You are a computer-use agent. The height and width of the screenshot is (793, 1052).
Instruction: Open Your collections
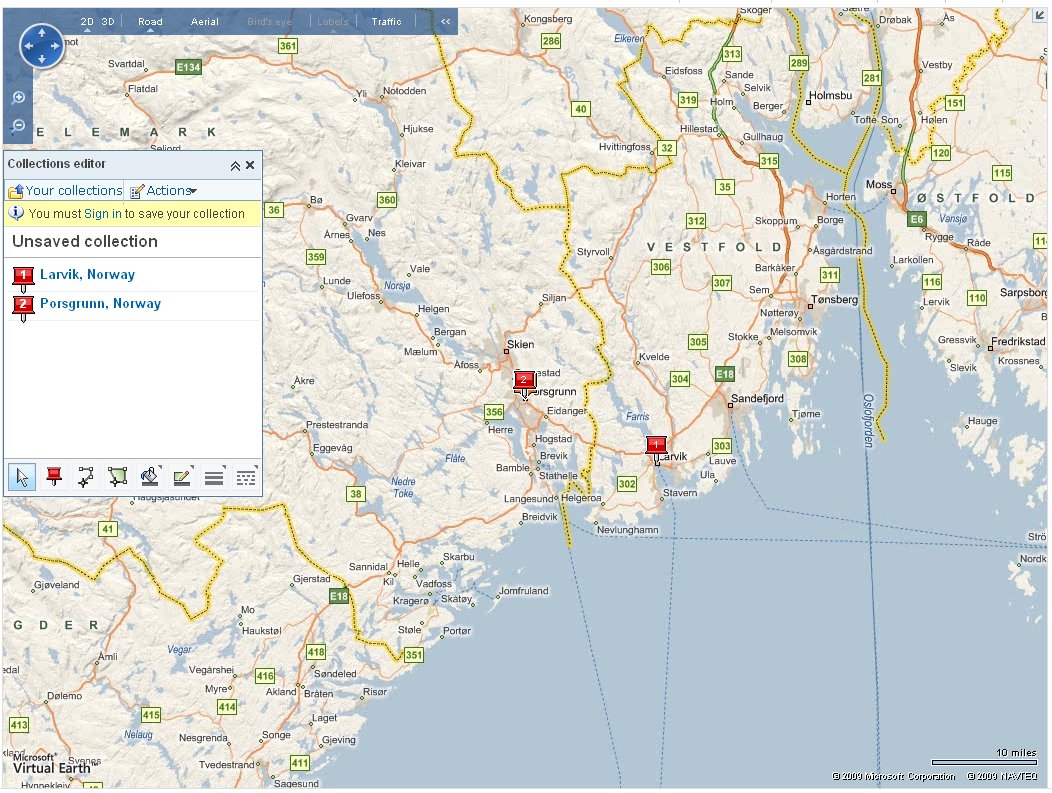(x=71, y=190)
